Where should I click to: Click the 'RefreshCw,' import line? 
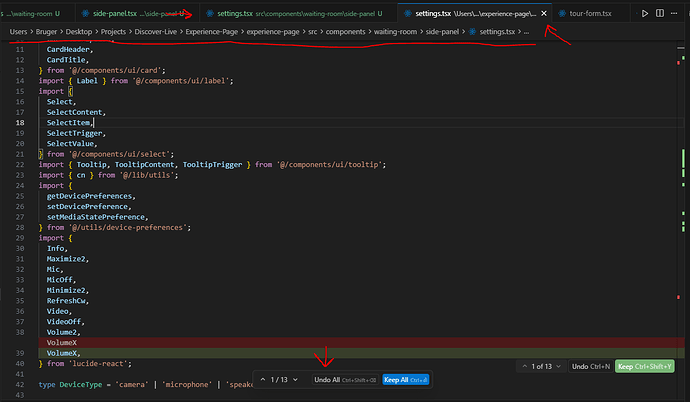pos(68,301)
